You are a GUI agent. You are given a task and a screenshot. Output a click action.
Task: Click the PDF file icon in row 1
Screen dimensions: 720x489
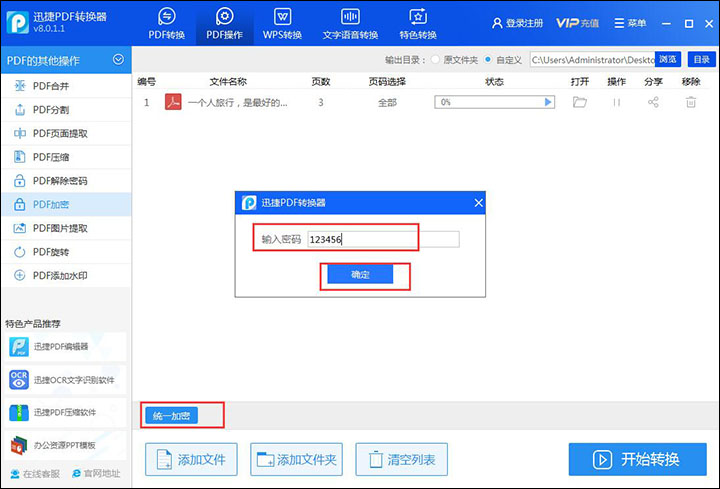click(x=173, y=102)
